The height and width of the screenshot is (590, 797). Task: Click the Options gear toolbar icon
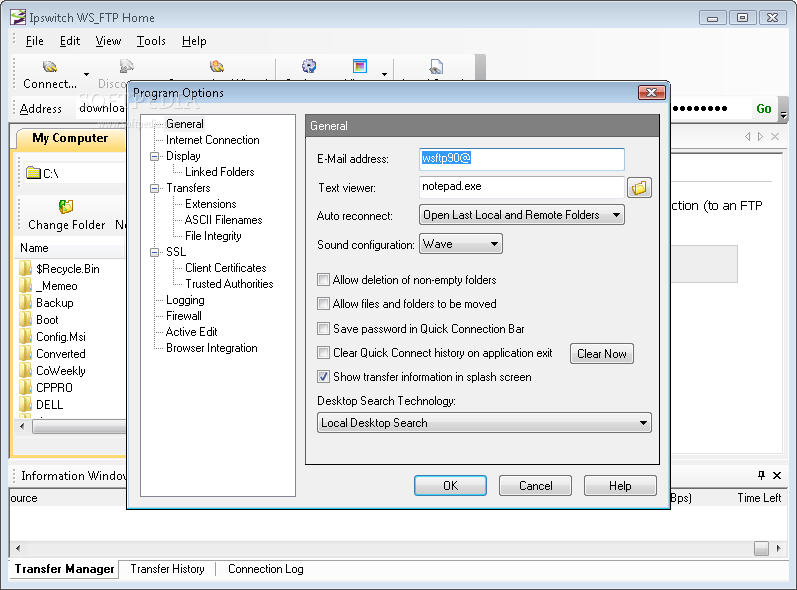309,66
